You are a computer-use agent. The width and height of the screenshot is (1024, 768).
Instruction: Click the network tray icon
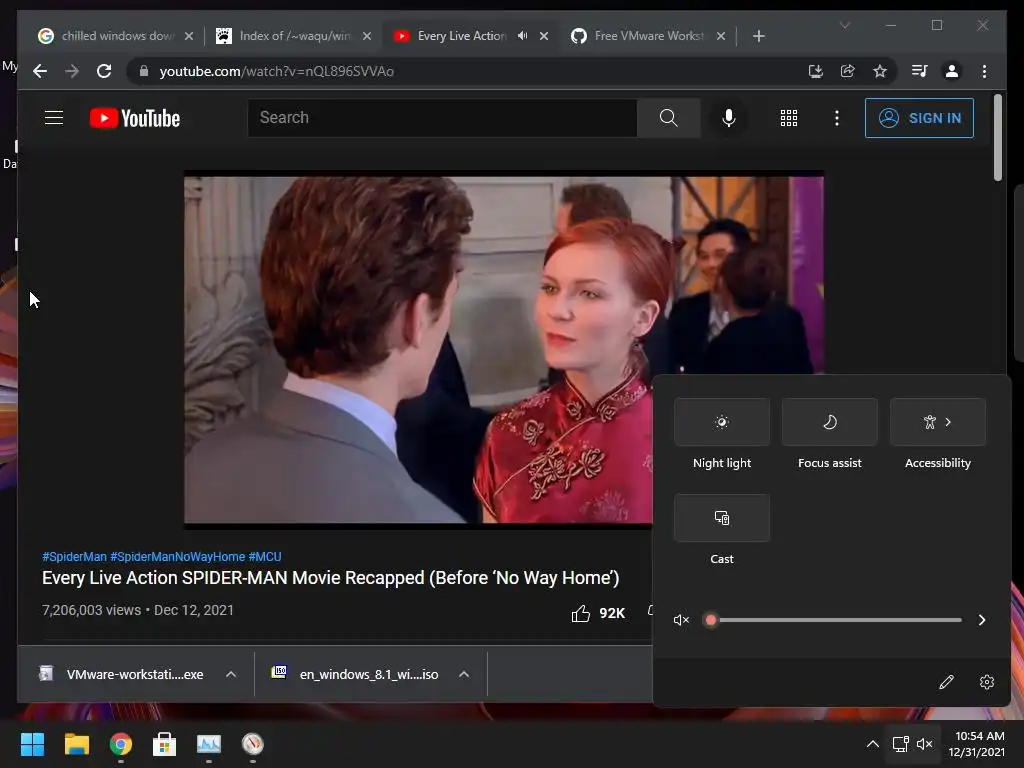(x=901, y=744)
